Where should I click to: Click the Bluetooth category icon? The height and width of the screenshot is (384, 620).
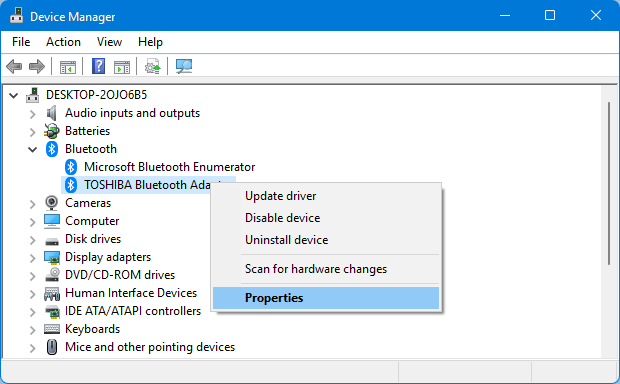coord(52,149)
